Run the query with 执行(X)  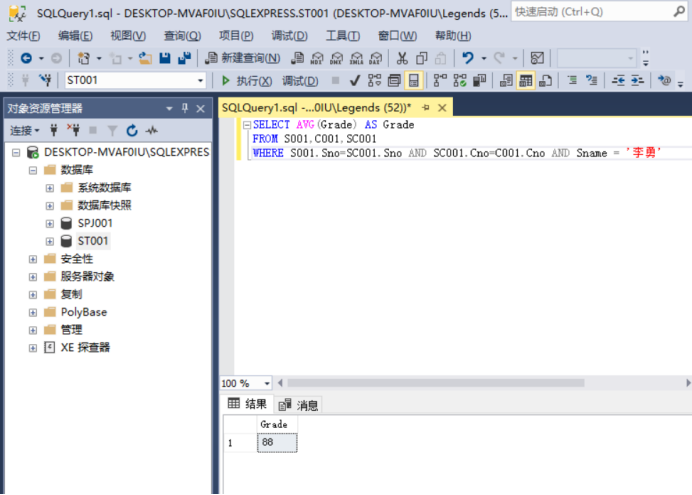247,81
